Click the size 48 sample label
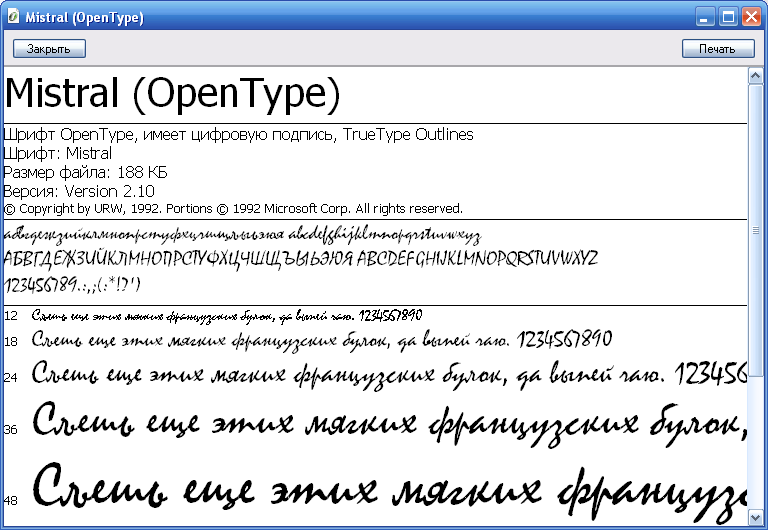768x530 pixels. point(11,500)
